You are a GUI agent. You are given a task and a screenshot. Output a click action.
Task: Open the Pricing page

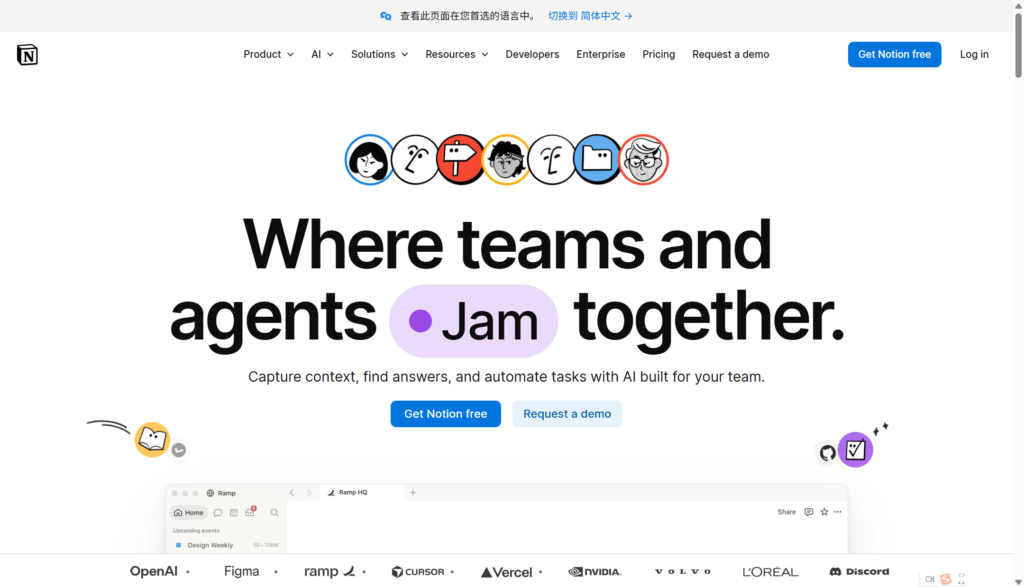pos(658,54)
